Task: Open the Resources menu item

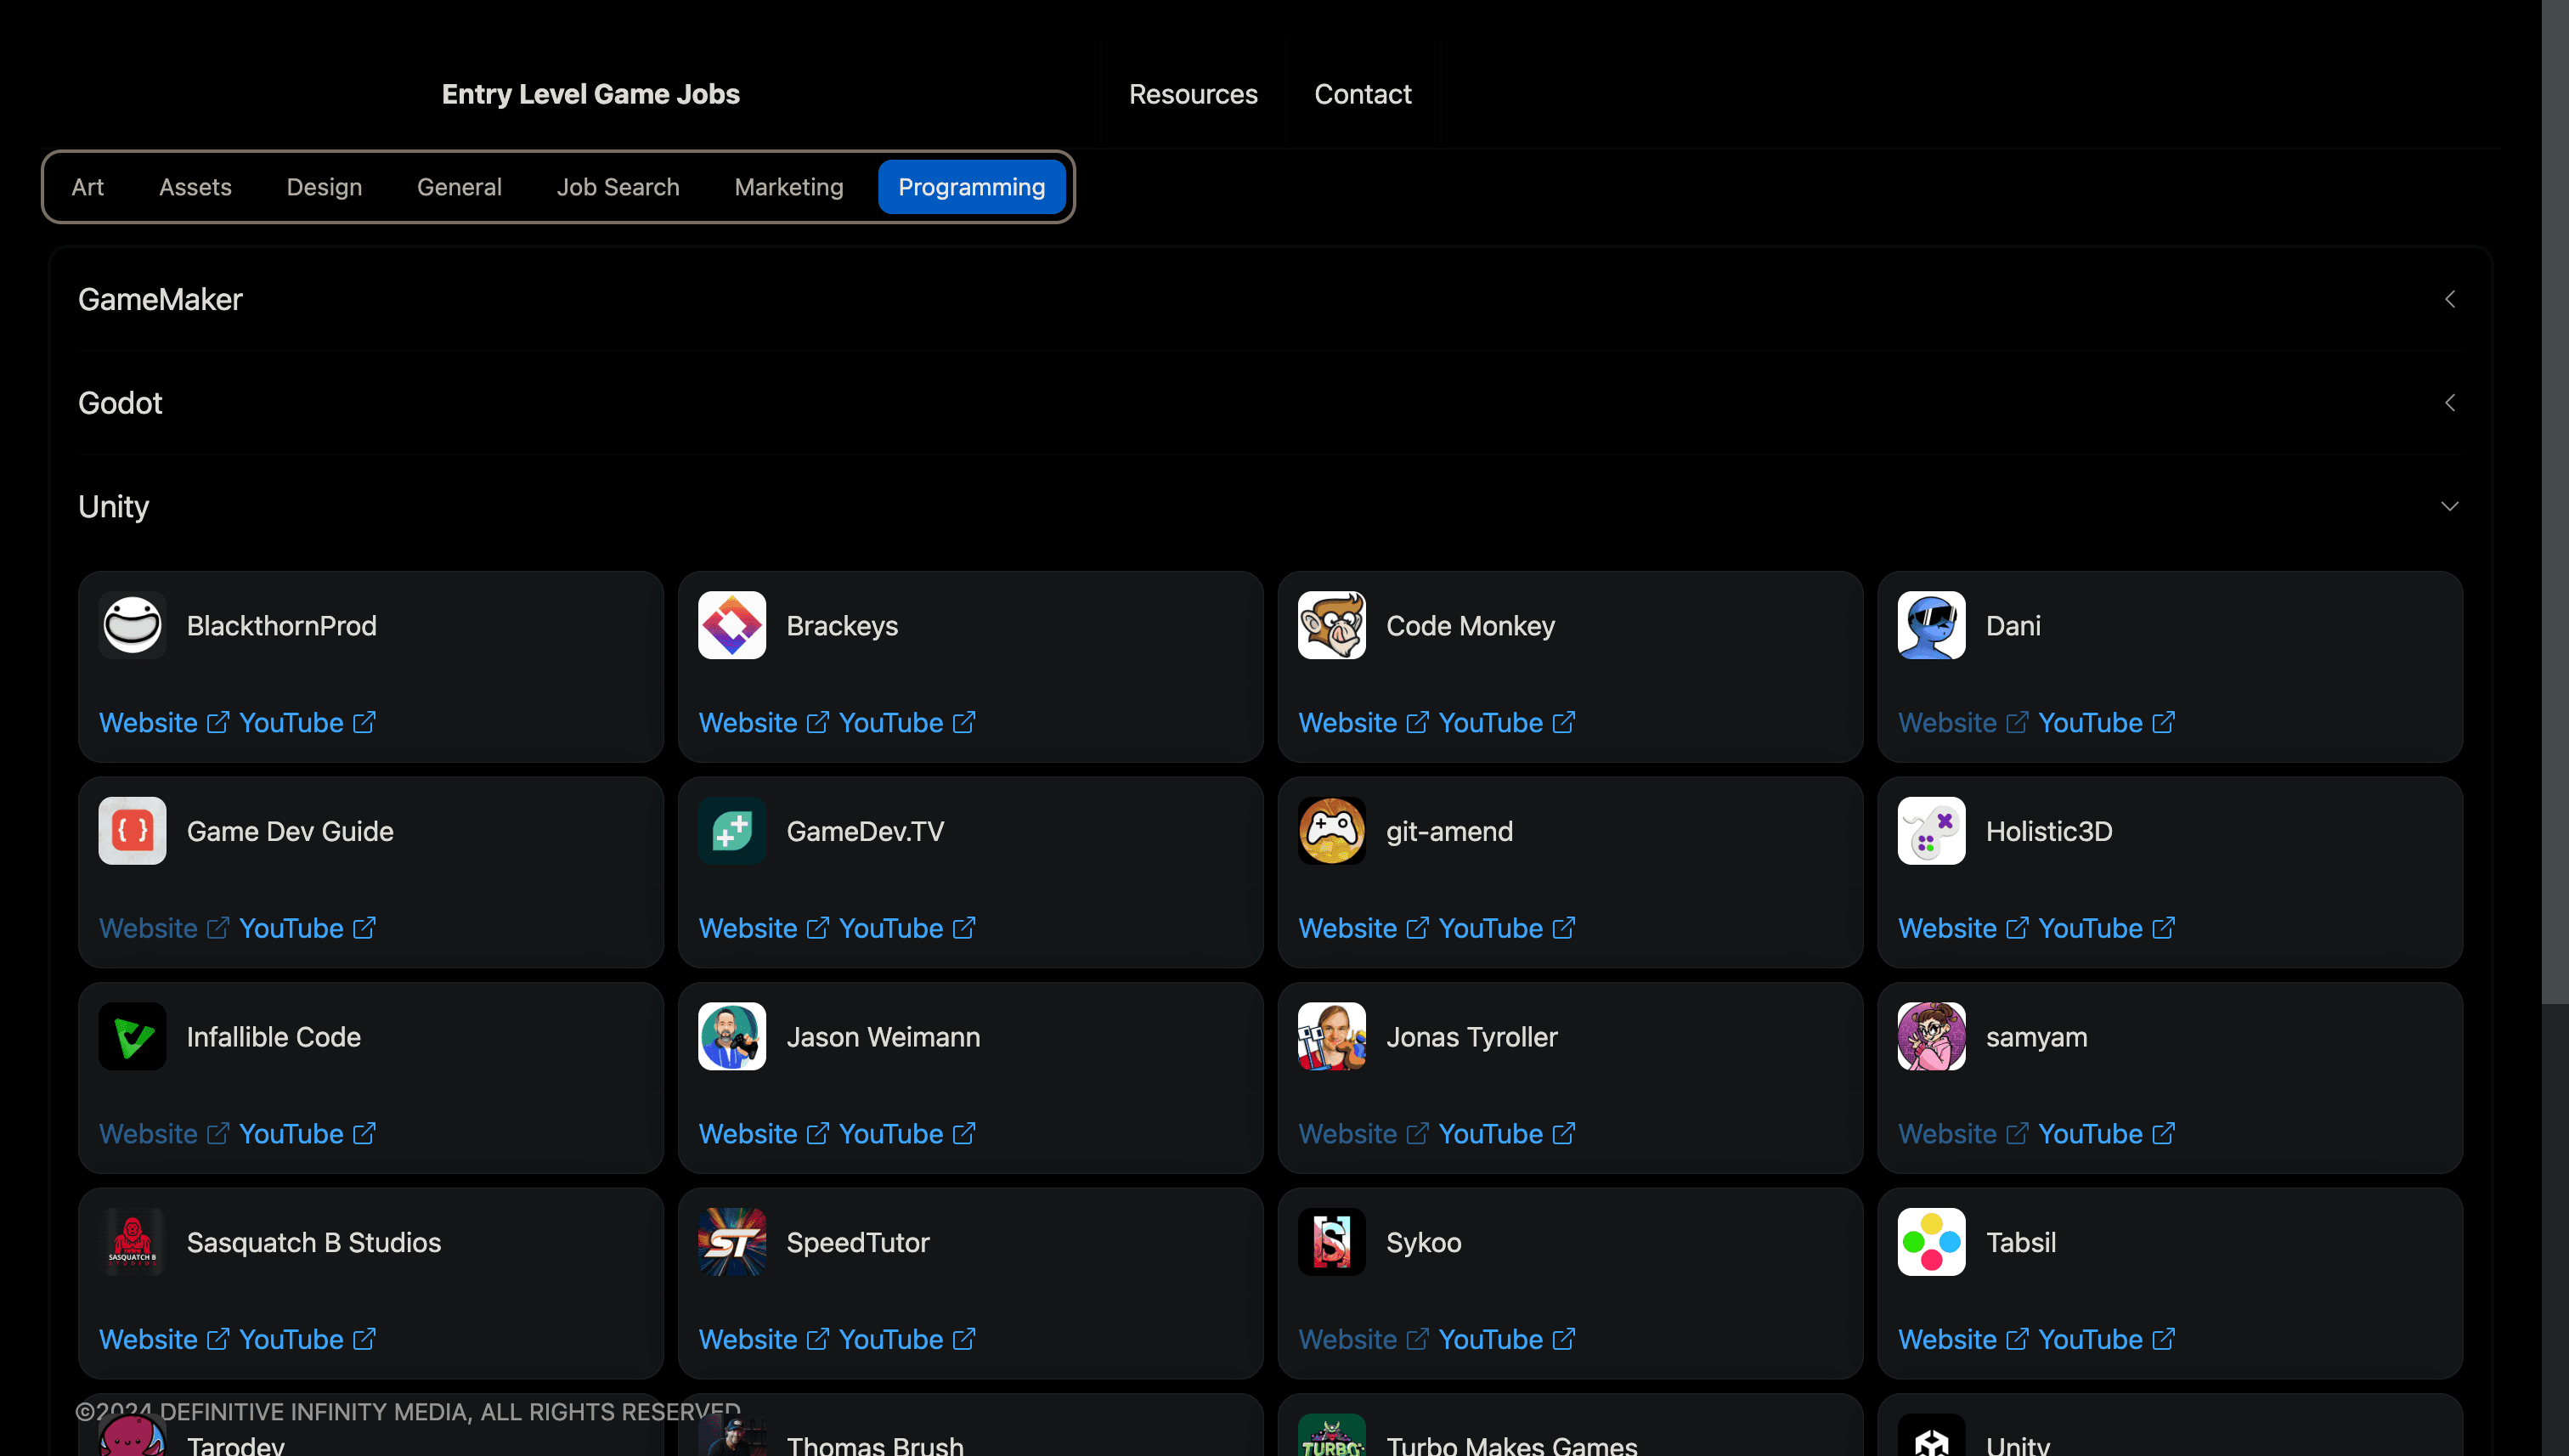Action: [x=1192, y=94]
